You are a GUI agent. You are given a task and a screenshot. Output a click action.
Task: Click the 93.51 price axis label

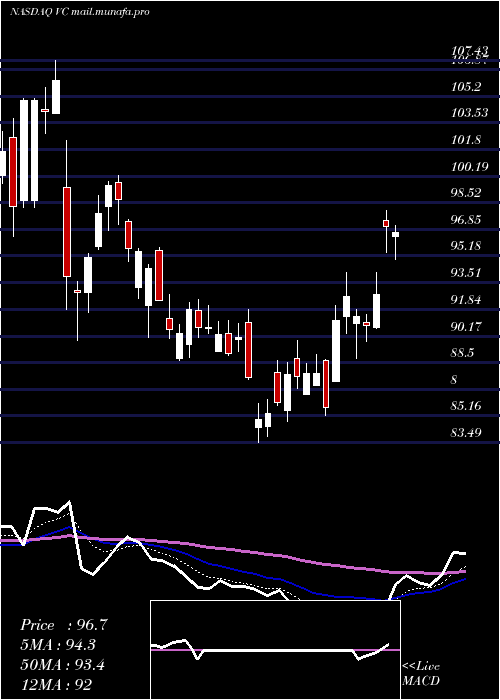(x=466, y=272)
